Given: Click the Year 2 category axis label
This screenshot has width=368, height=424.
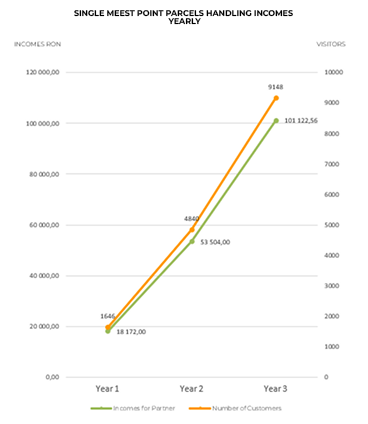Looking at the screenshot, I should click(191, 389).
